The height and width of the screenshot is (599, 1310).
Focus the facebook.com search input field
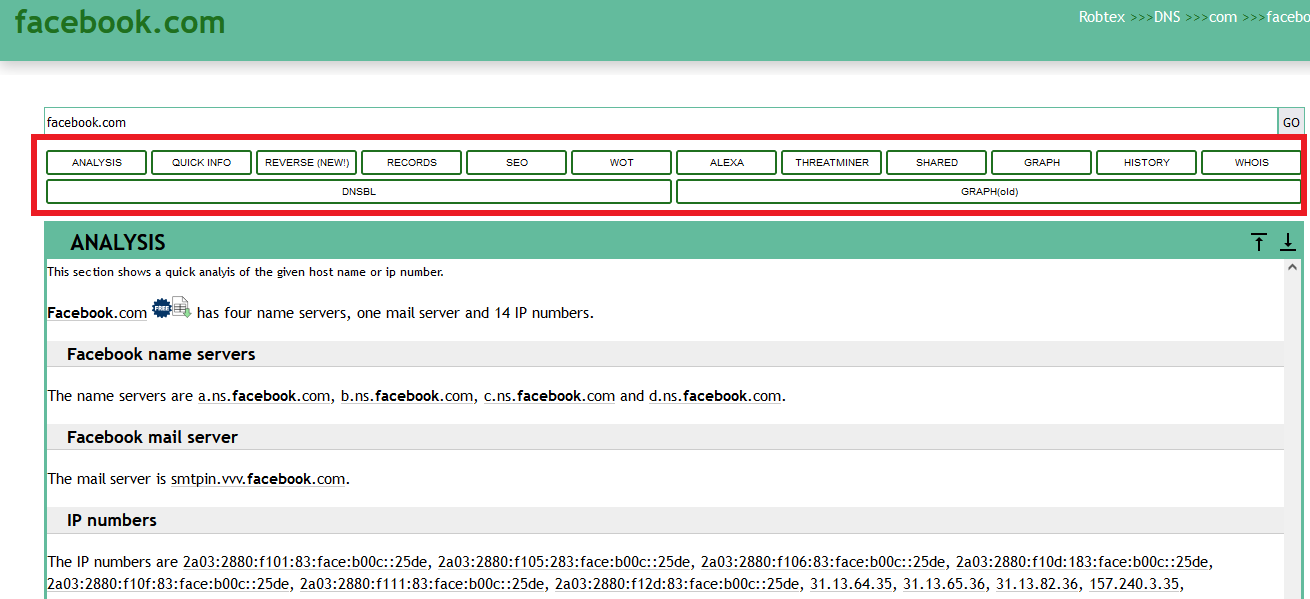[661, 122]
